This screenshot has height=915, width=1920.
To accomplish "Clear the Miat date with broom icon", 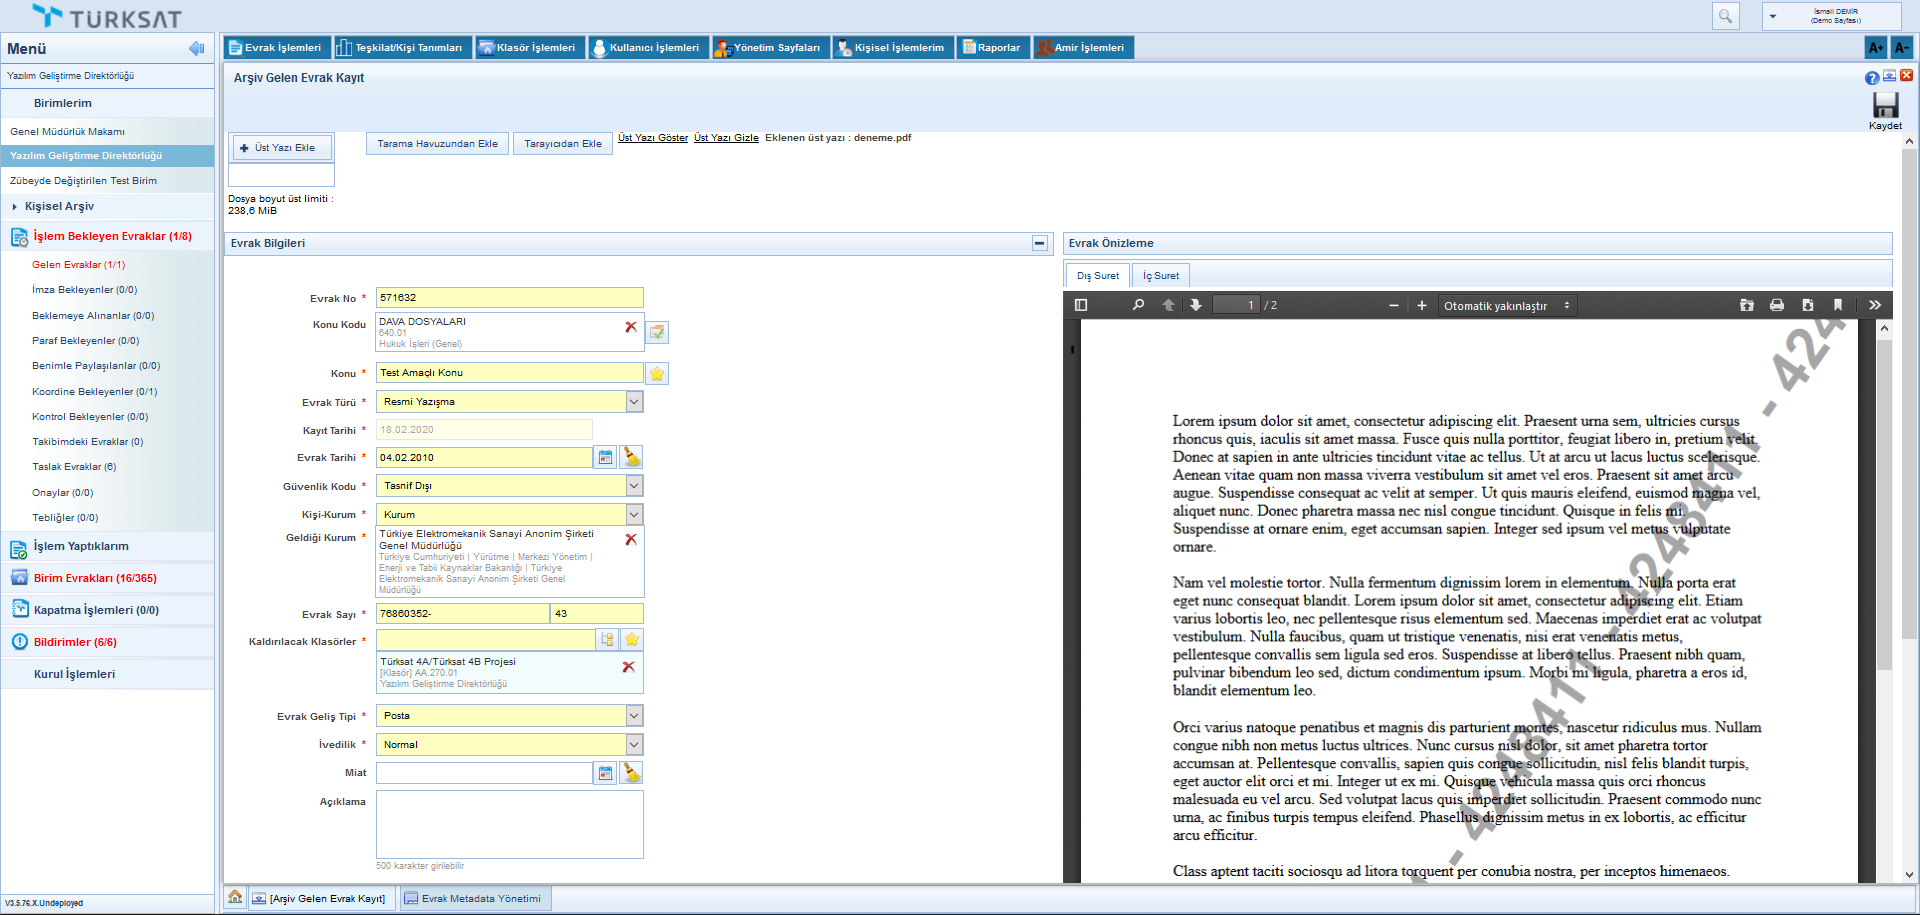I will [631, 773].
